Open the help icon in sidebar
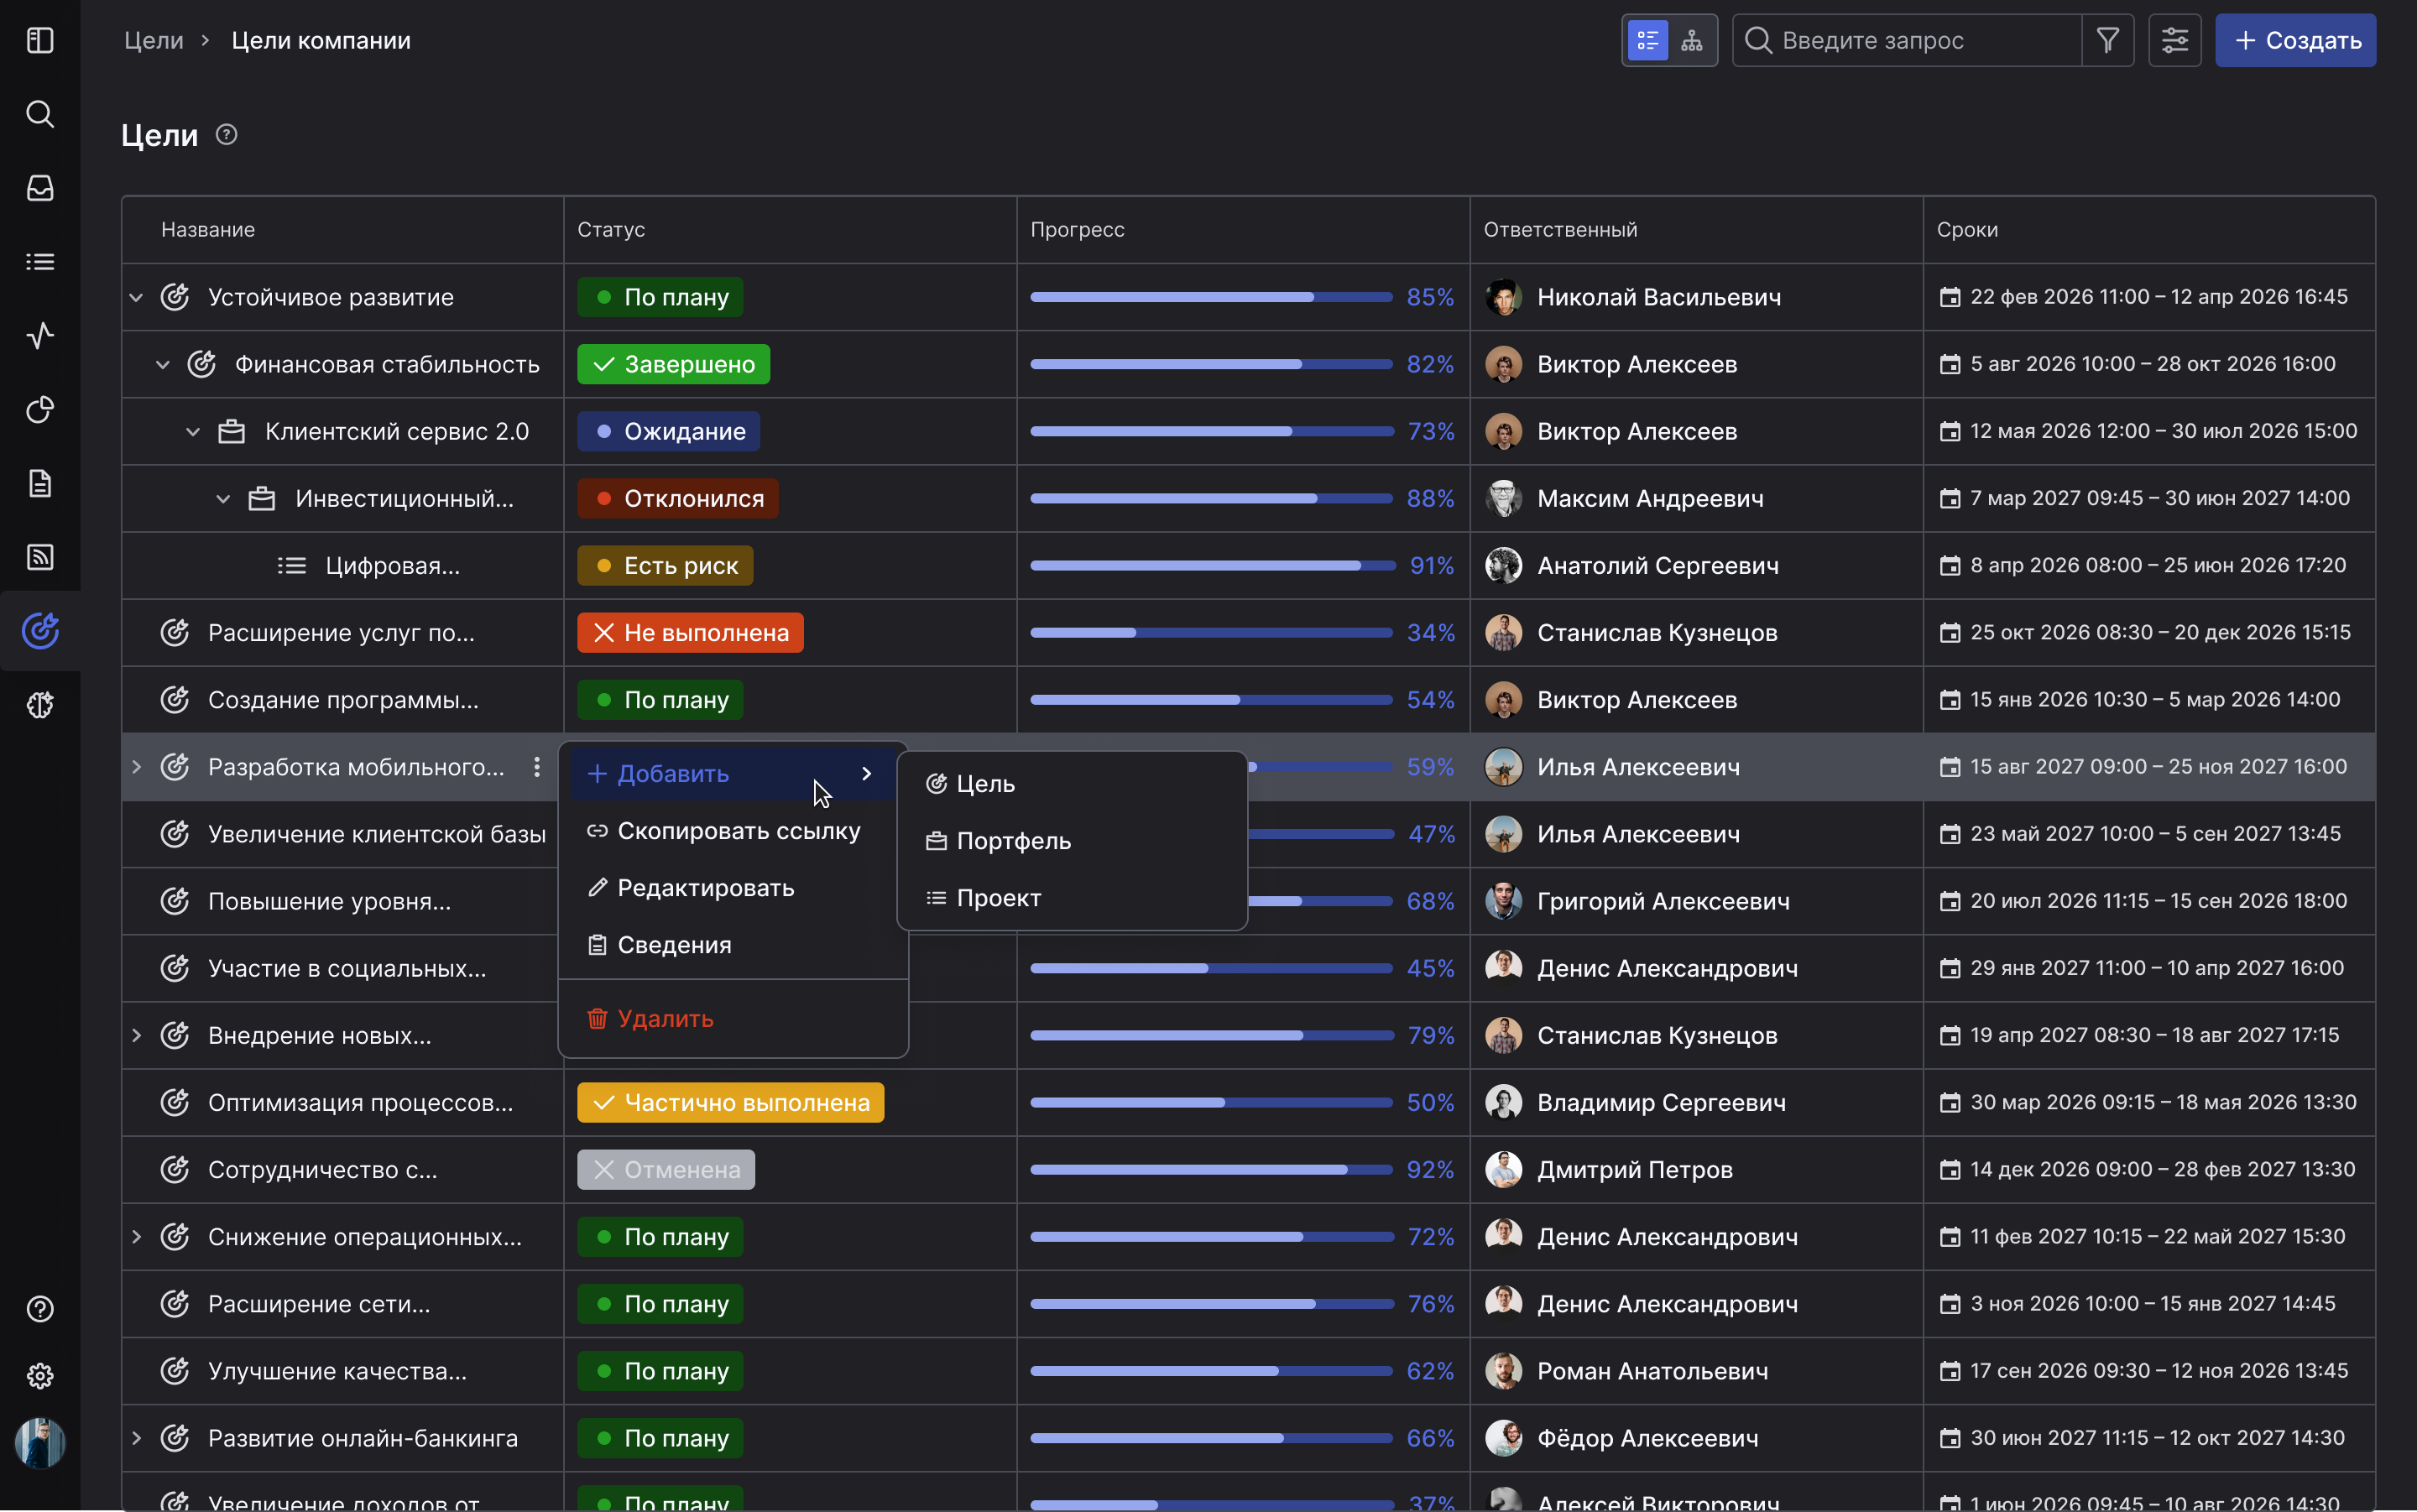2417x1512 pixels. coord(40,1309)
